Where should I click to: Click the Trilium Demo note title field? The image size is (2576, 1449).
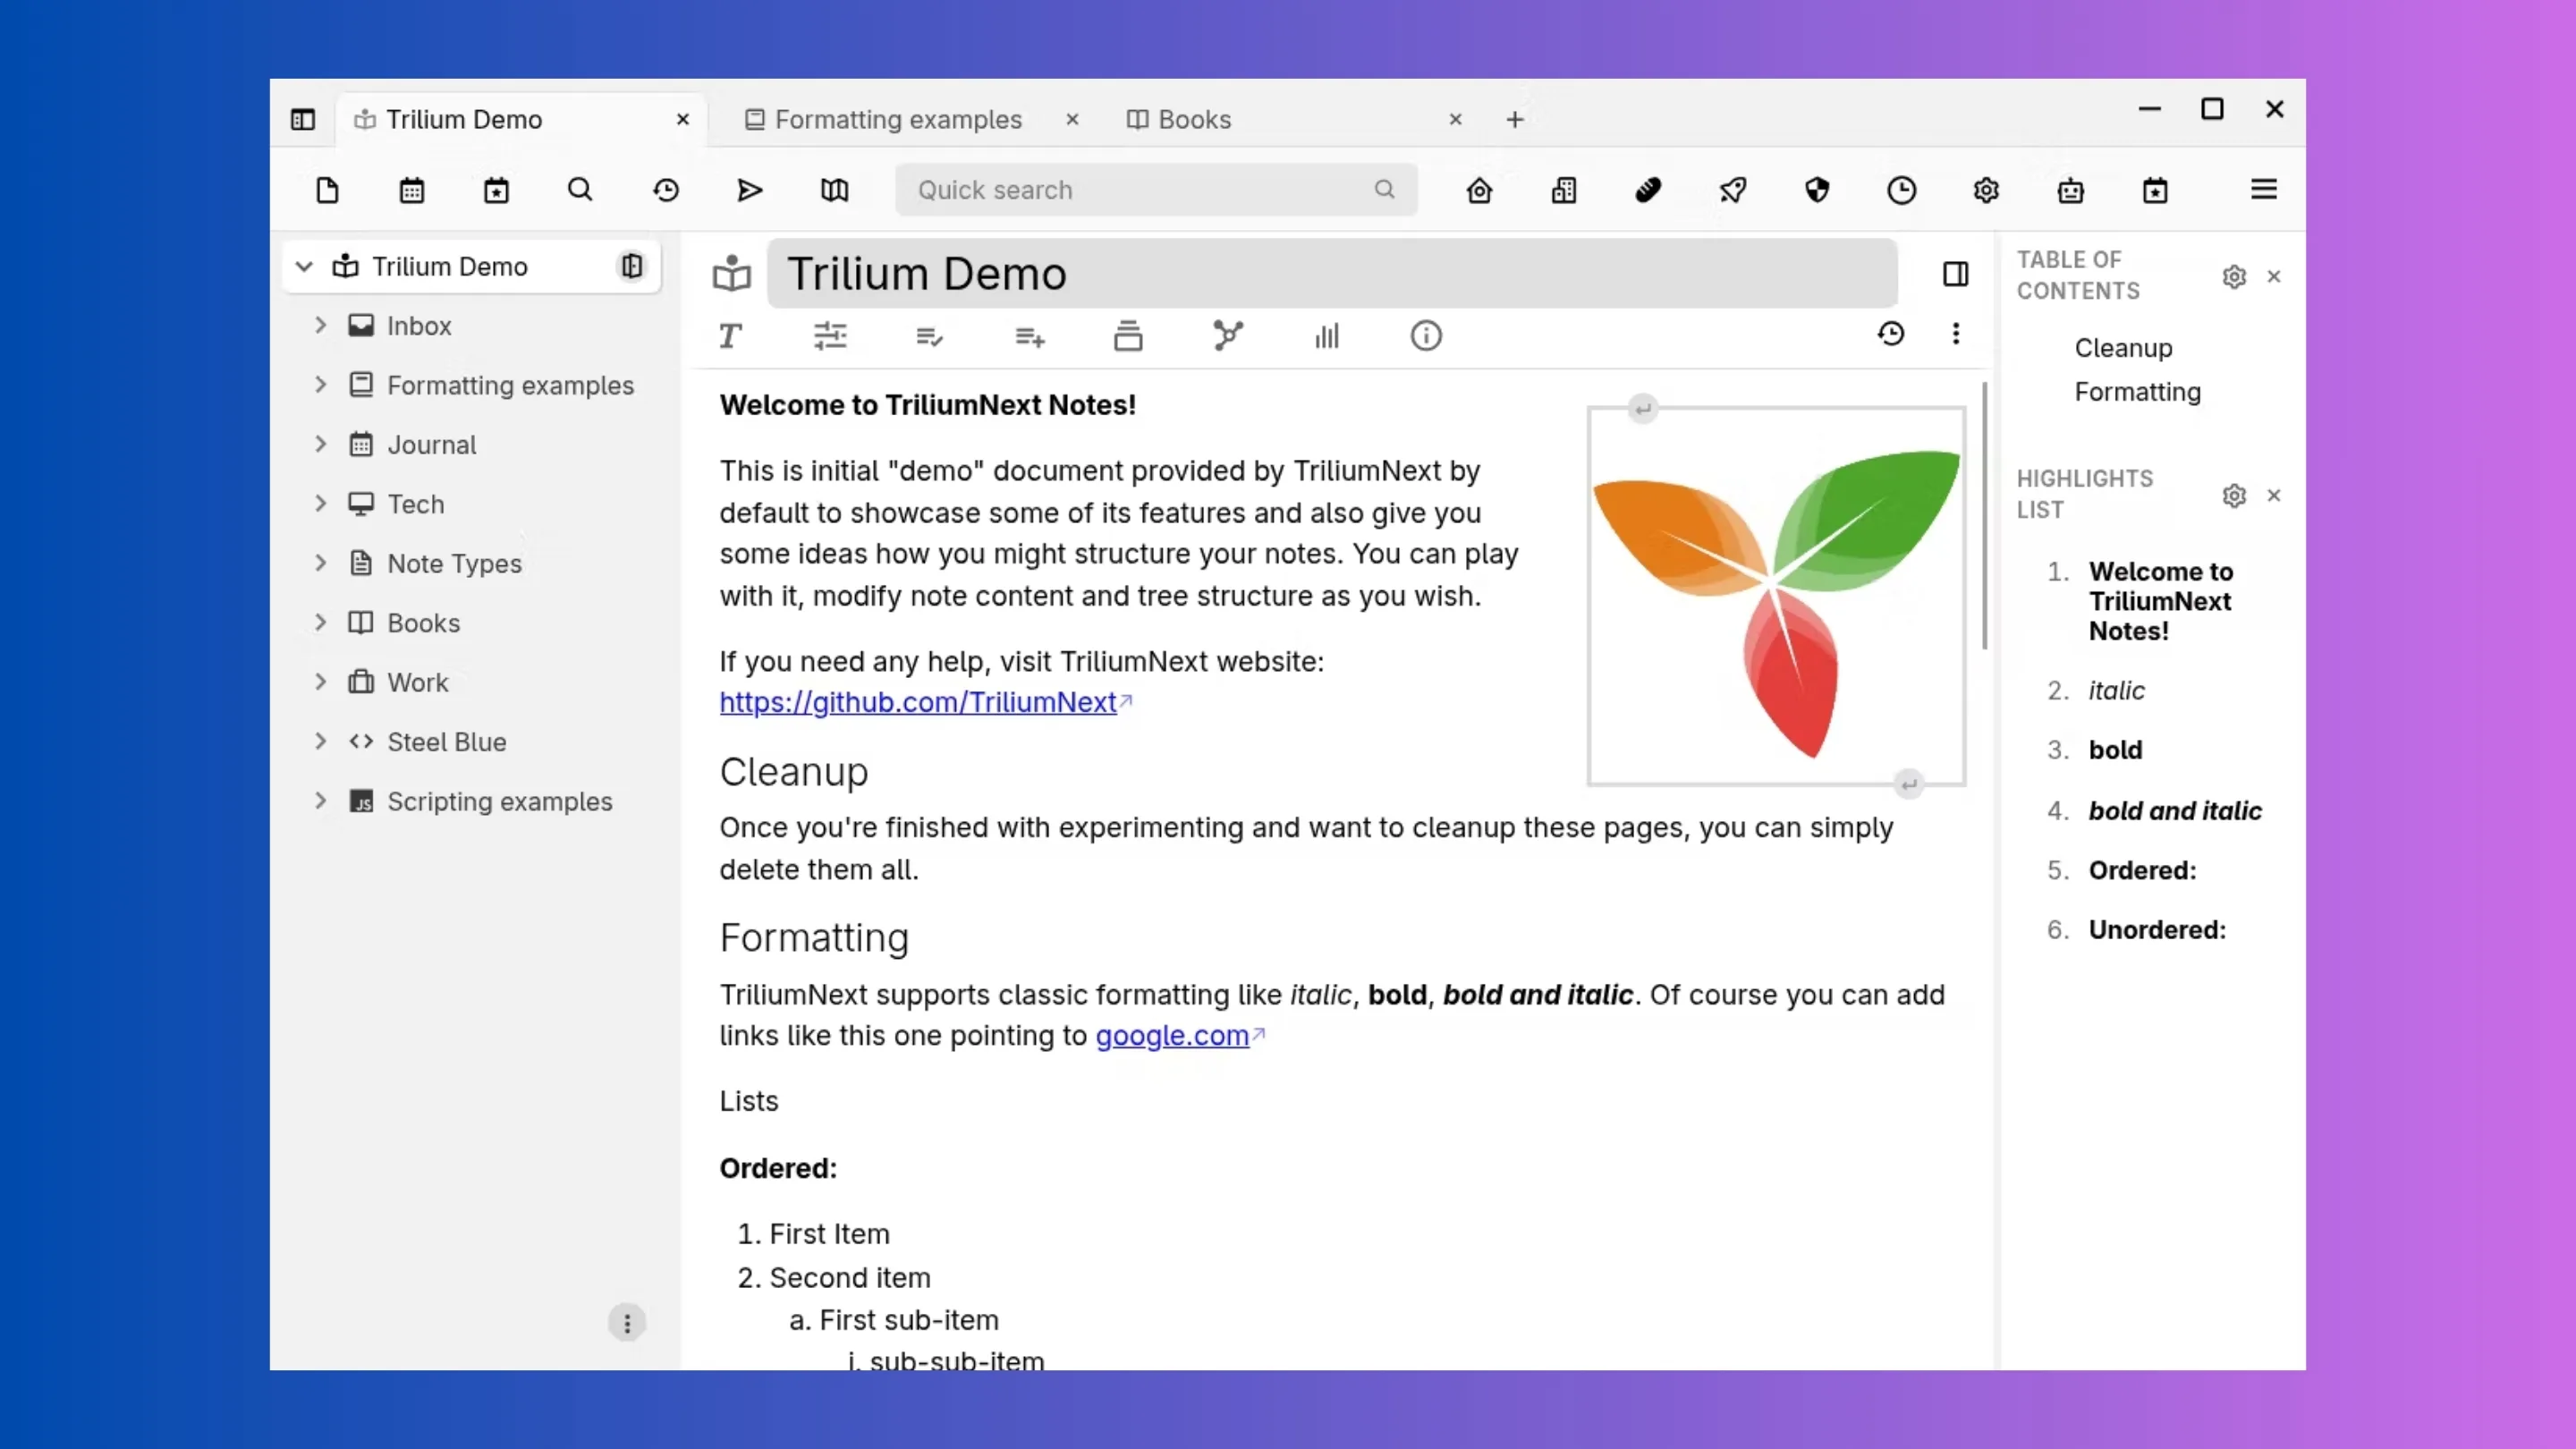click(1332, 273)
